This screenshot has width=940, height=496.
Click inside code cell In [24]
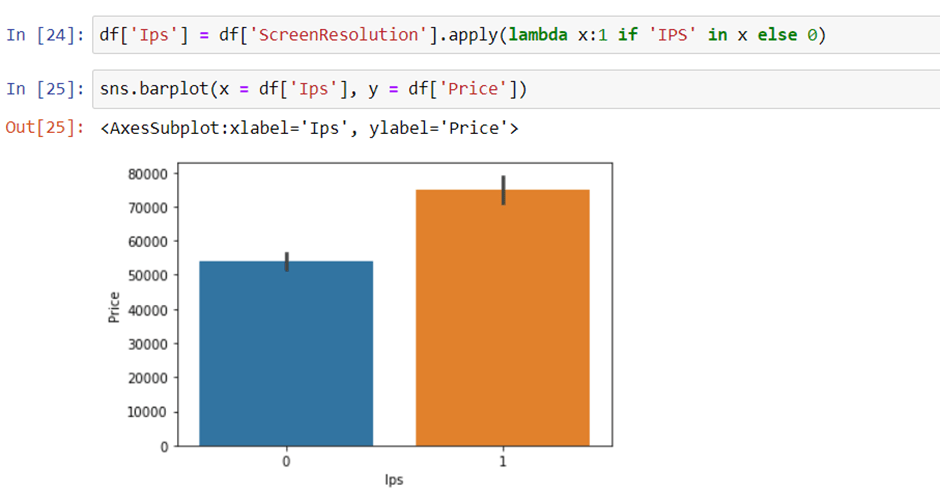click(516, 35)
